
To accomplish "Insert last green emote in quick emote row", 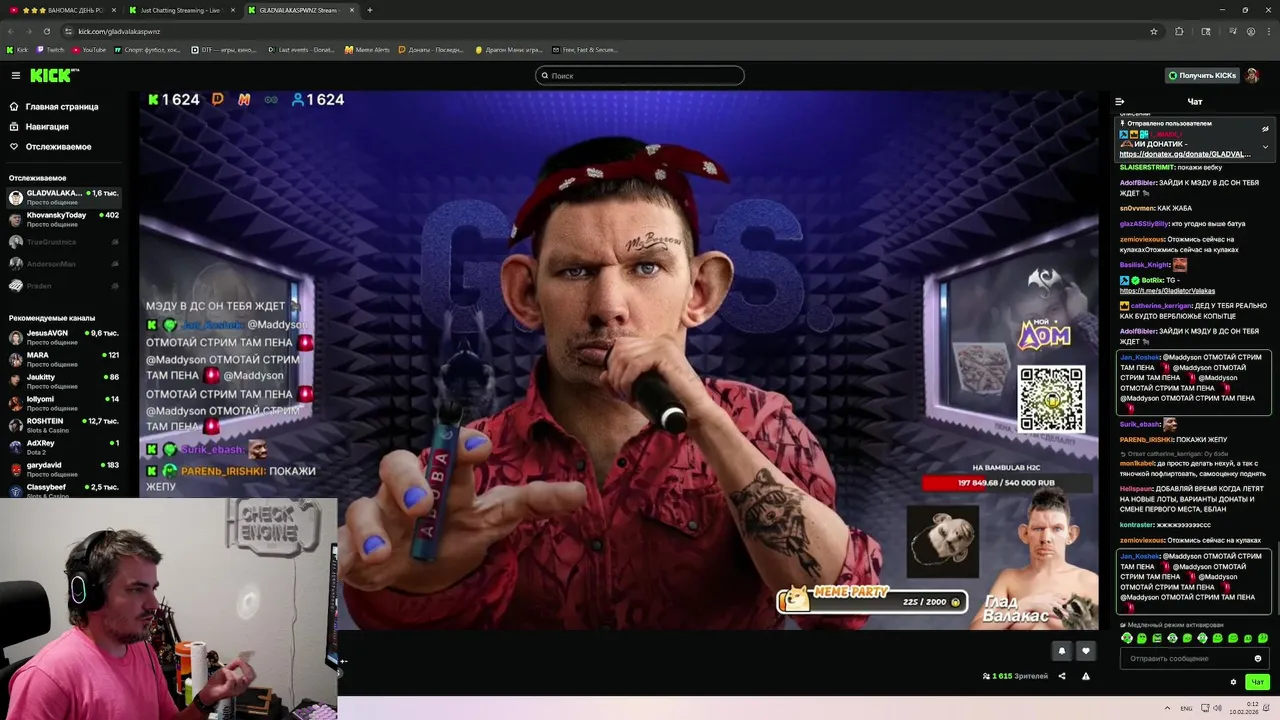I will 1263,638.
